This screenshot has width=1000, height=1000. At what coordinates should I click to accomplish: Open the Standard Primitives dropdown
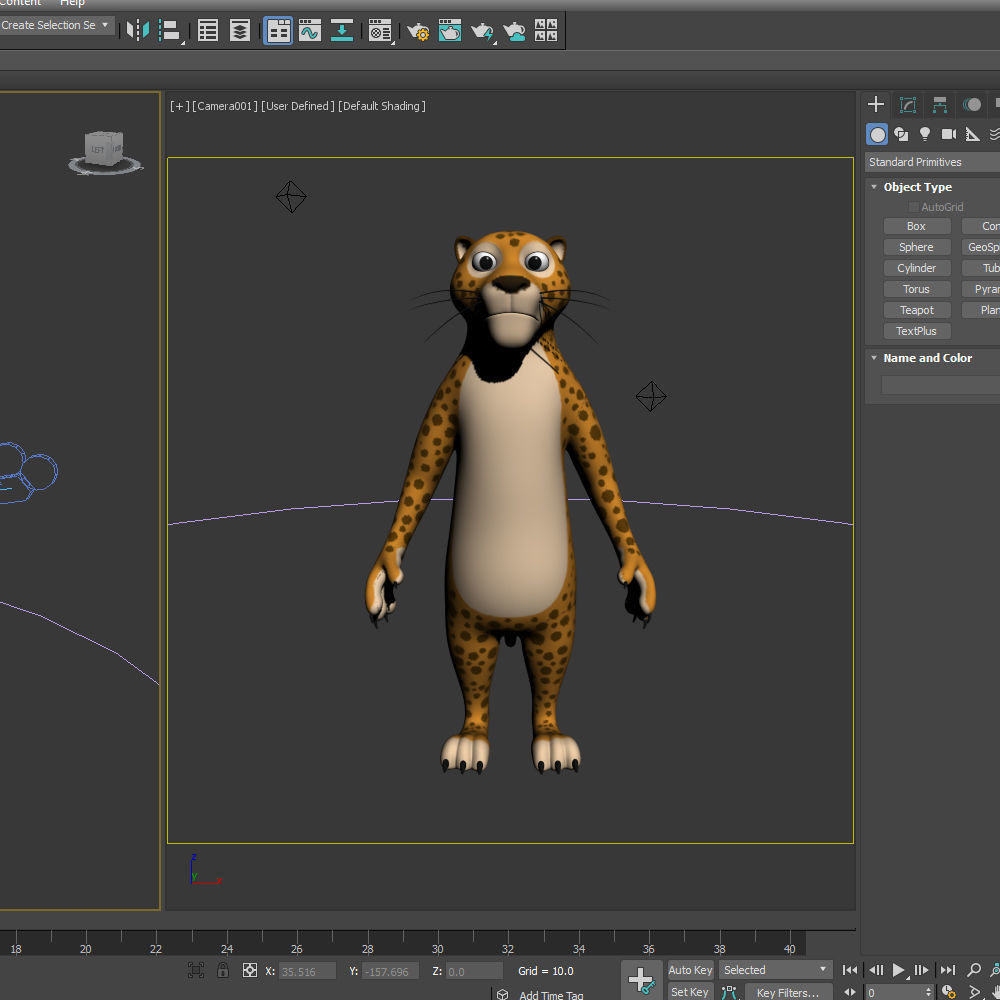pyautogui.click(x=932, y=162)
